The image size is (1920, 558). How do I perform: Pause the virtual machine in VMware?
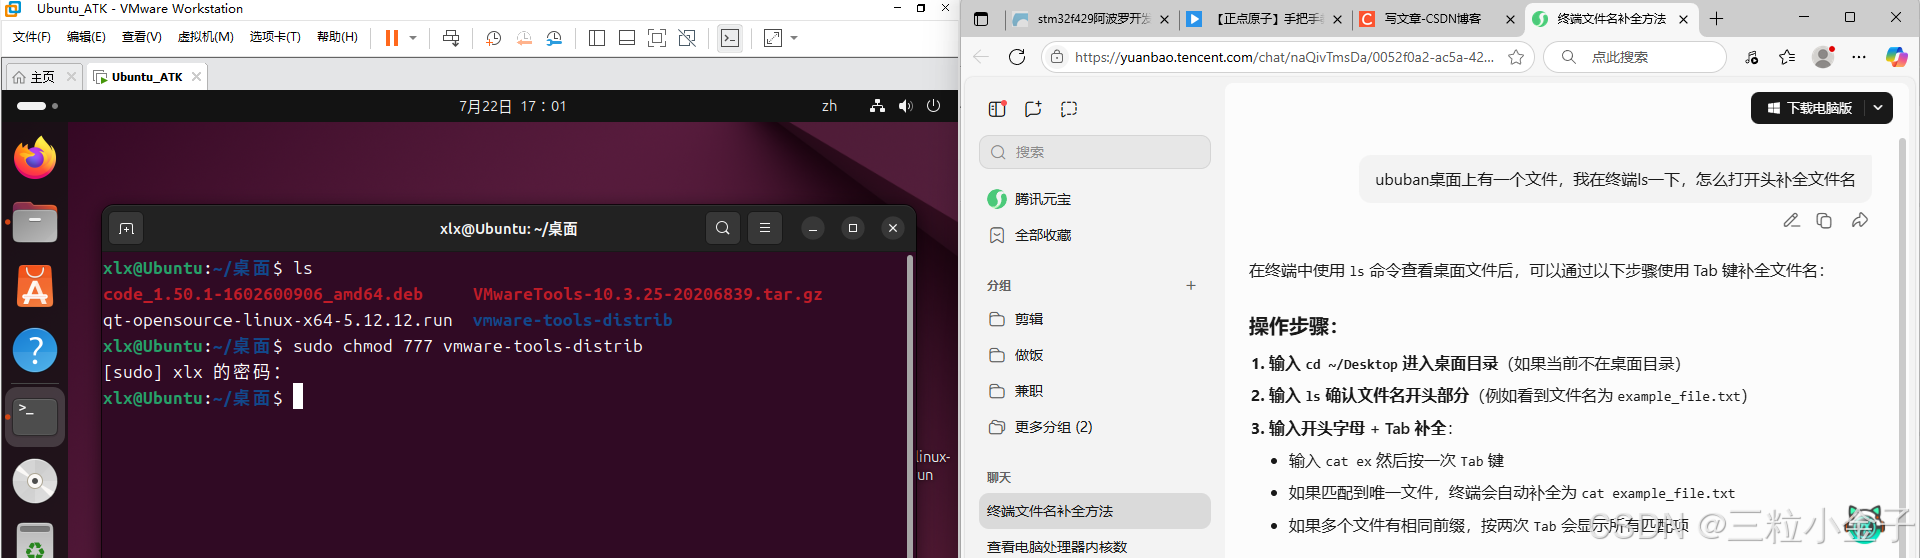coord(392,38)
